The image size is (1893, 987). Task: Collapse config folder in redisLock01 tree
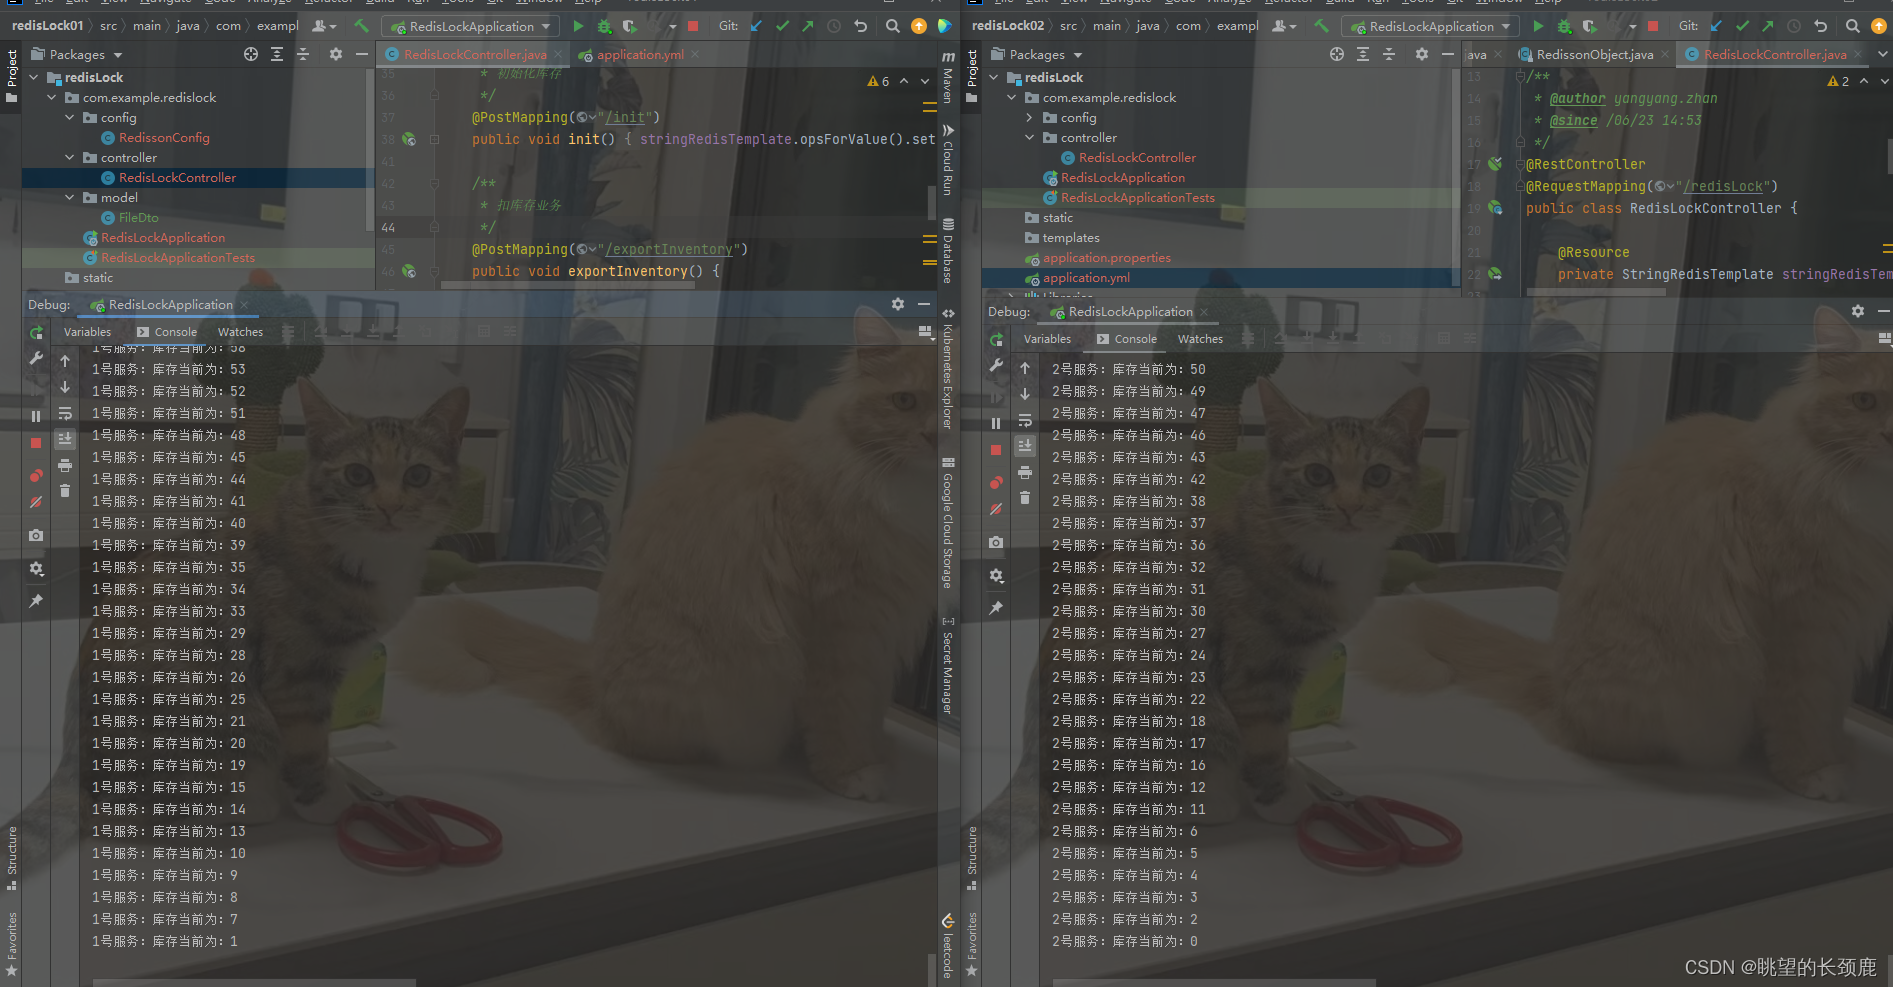coord(69,117)
